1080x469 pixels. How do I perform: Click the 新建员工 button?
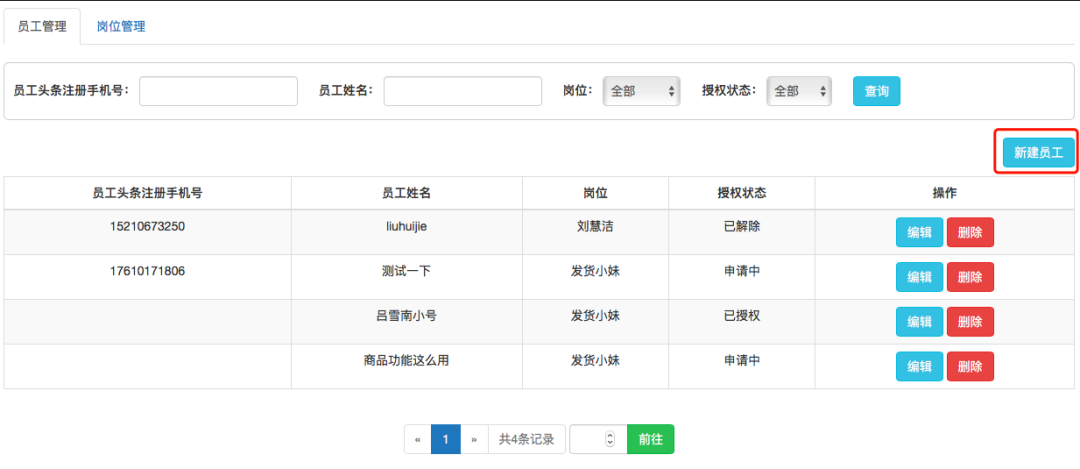coord(1039,153)
